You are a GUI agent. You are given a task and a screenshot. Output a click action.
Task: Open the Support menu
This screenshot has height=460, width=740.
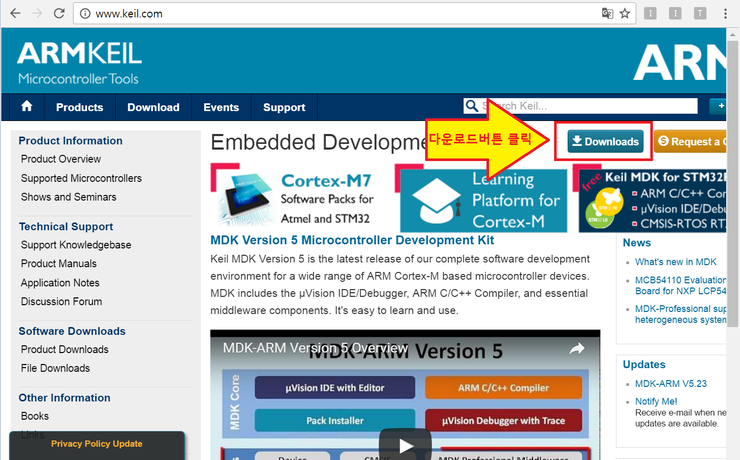(x=284, y=107)
